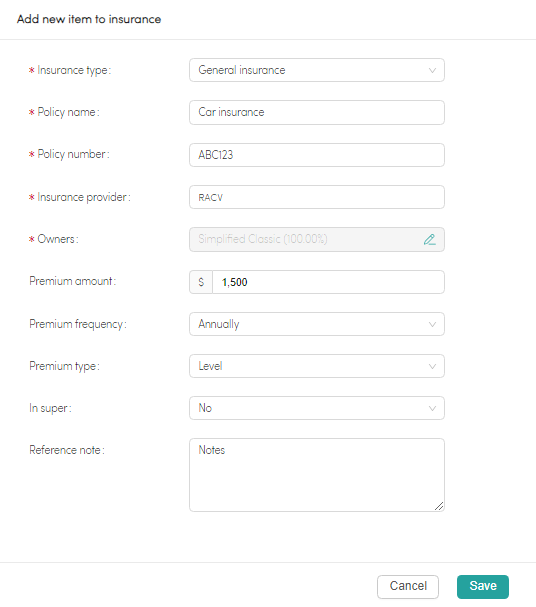536x607 pixels.
Task: Click the Policy number field showing ABC123
Action: point(317,155)
